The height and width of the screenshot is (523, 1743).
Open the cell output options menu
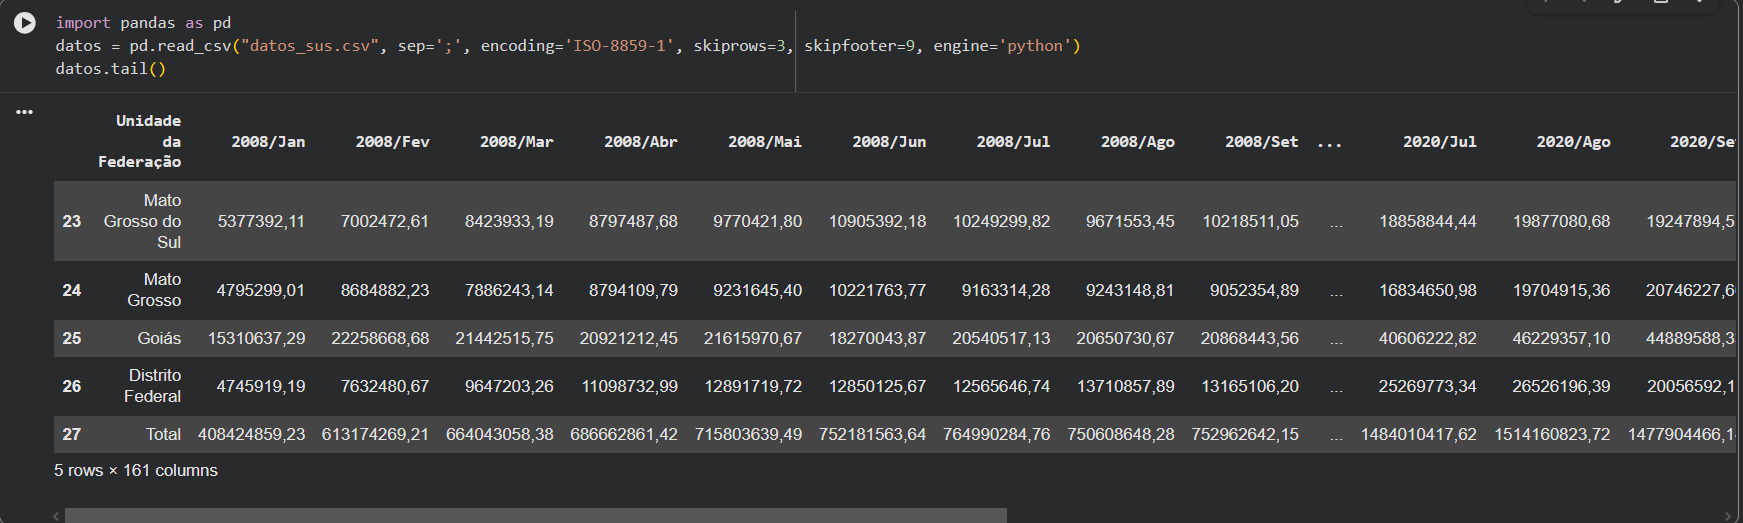pyautogui.click(x=24, y=112)
